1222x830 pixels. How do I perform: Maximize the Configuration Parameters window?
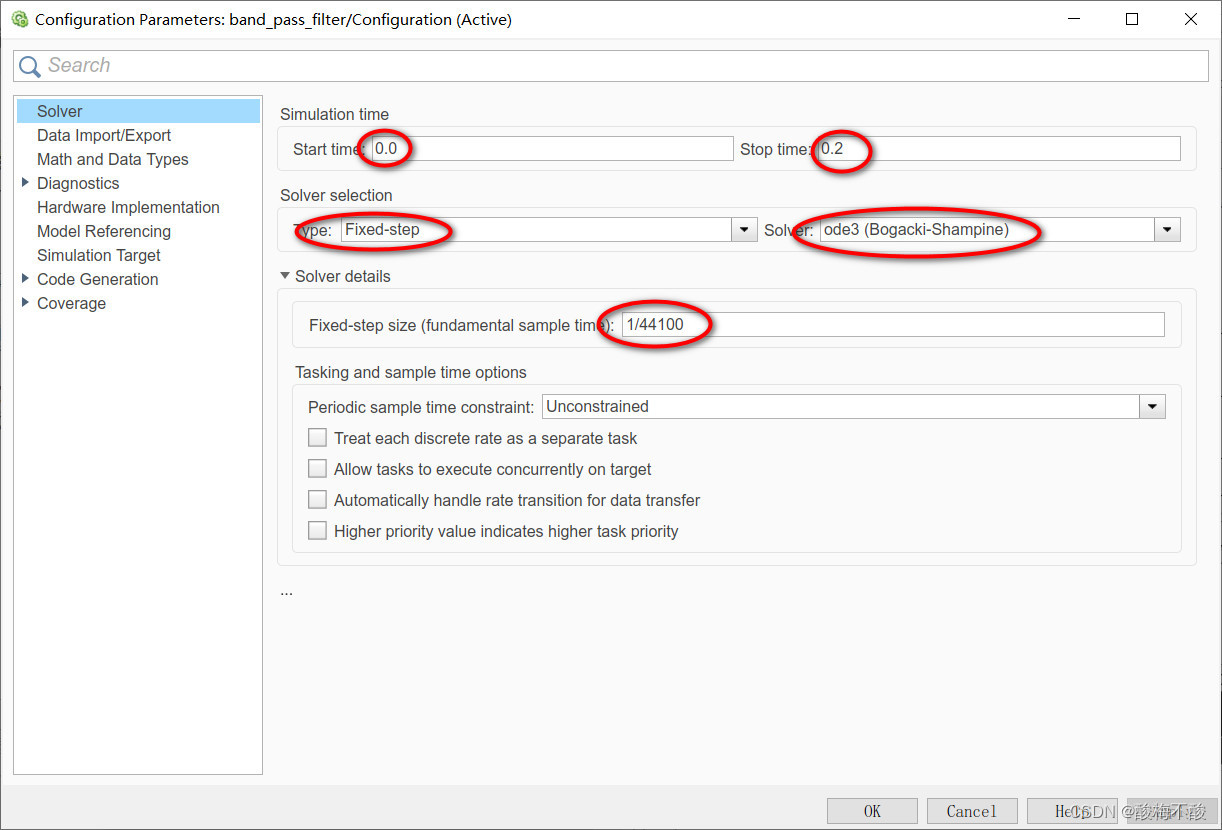click(x=1132, y=19)
